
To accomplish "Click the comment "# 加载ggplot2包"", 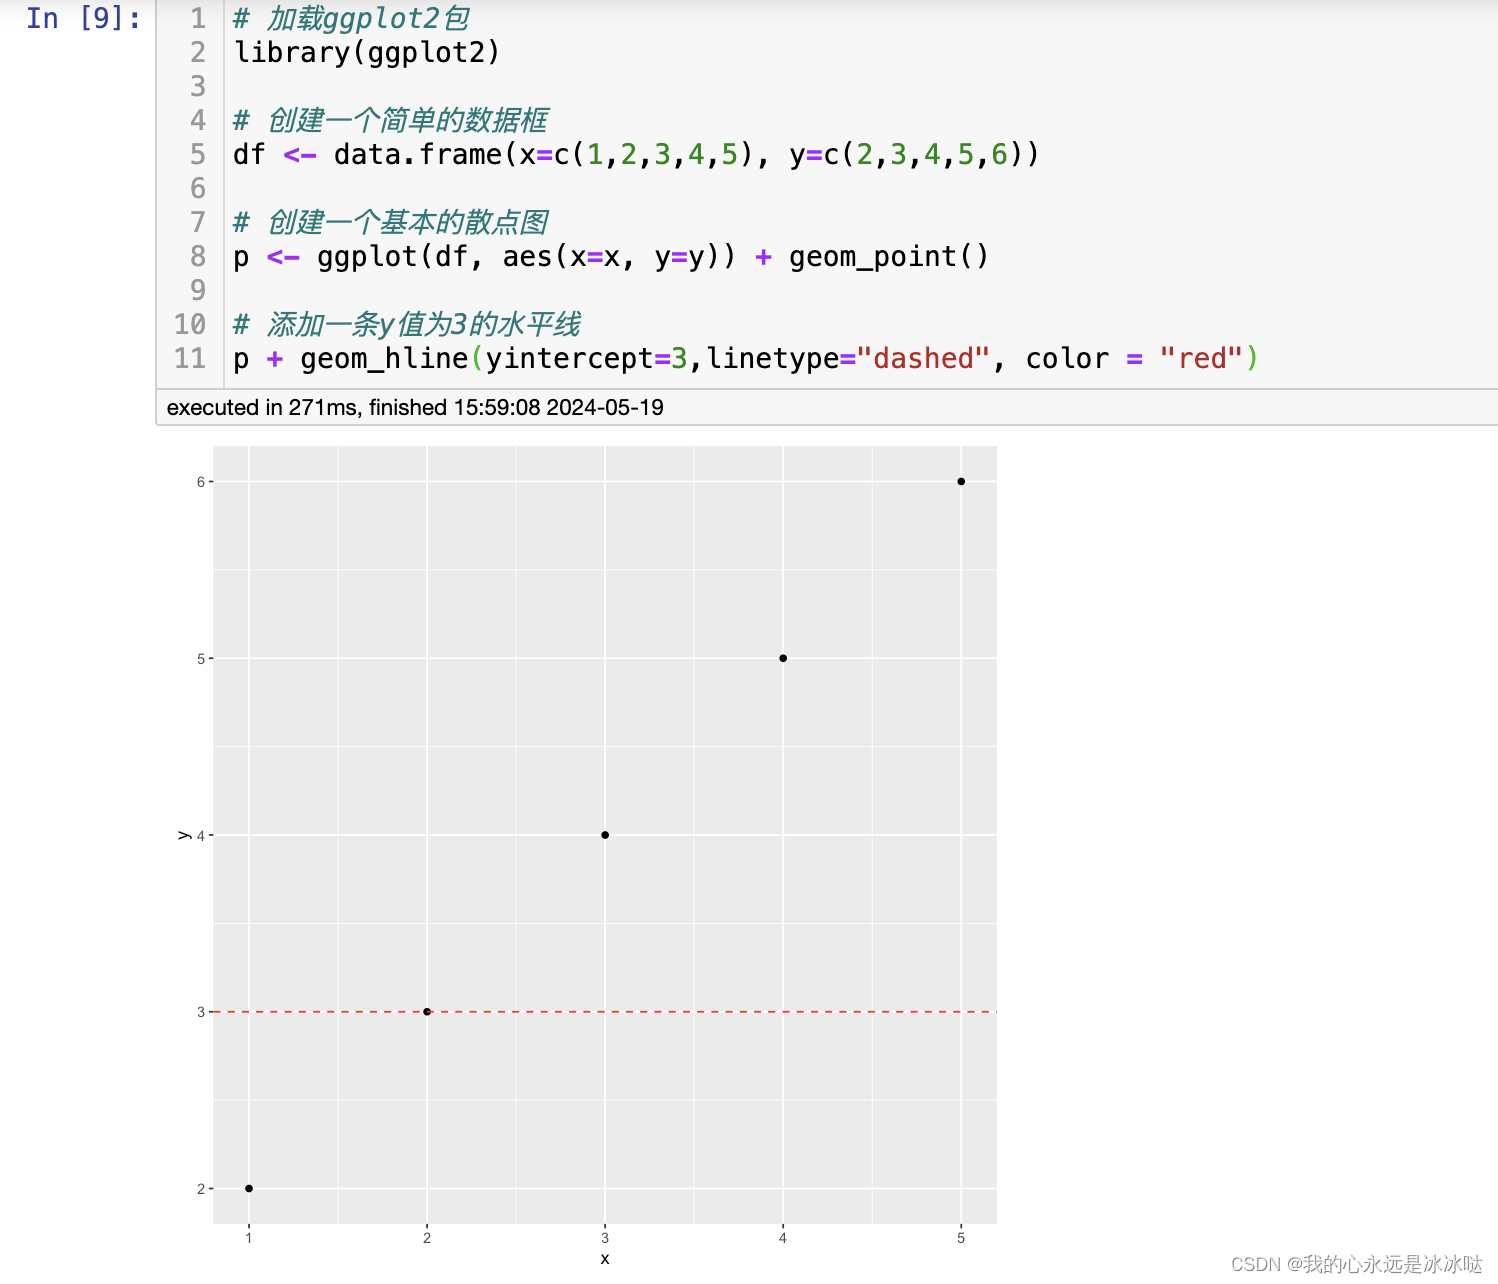I will pyautogui.click(x=350, y=17).
